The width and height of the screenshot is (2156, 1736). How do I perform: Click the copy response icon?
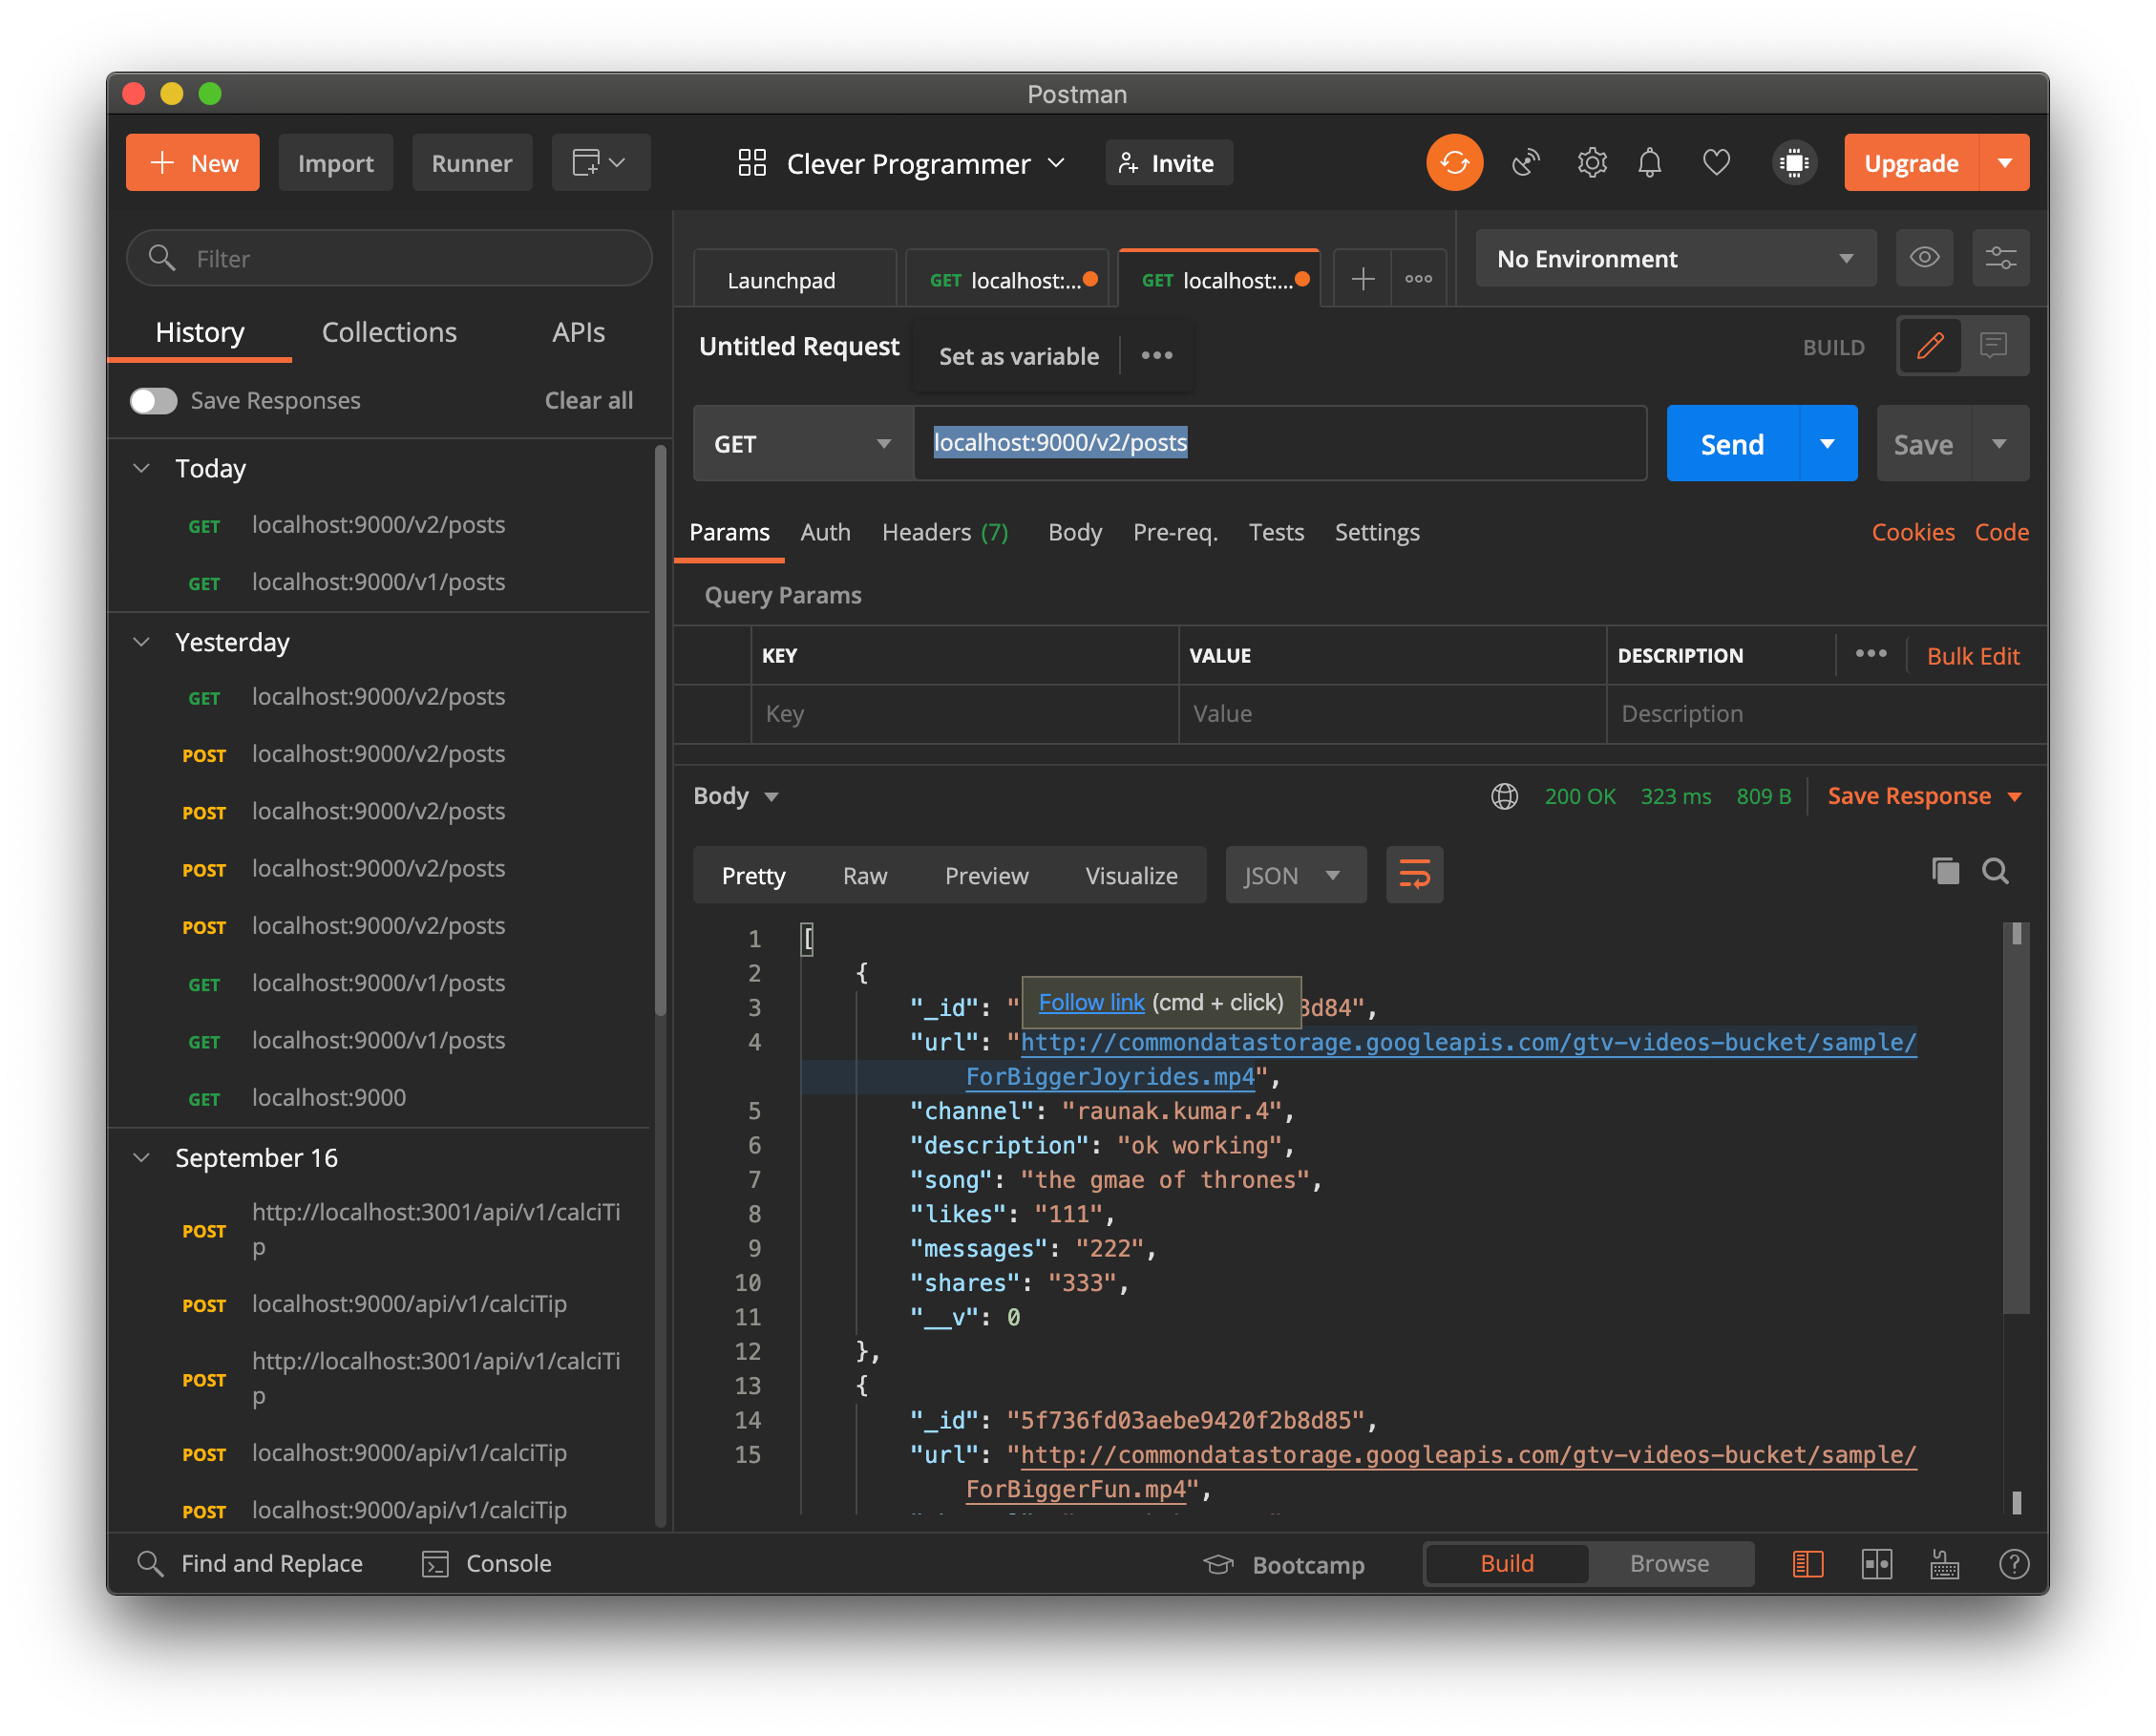1945,872
